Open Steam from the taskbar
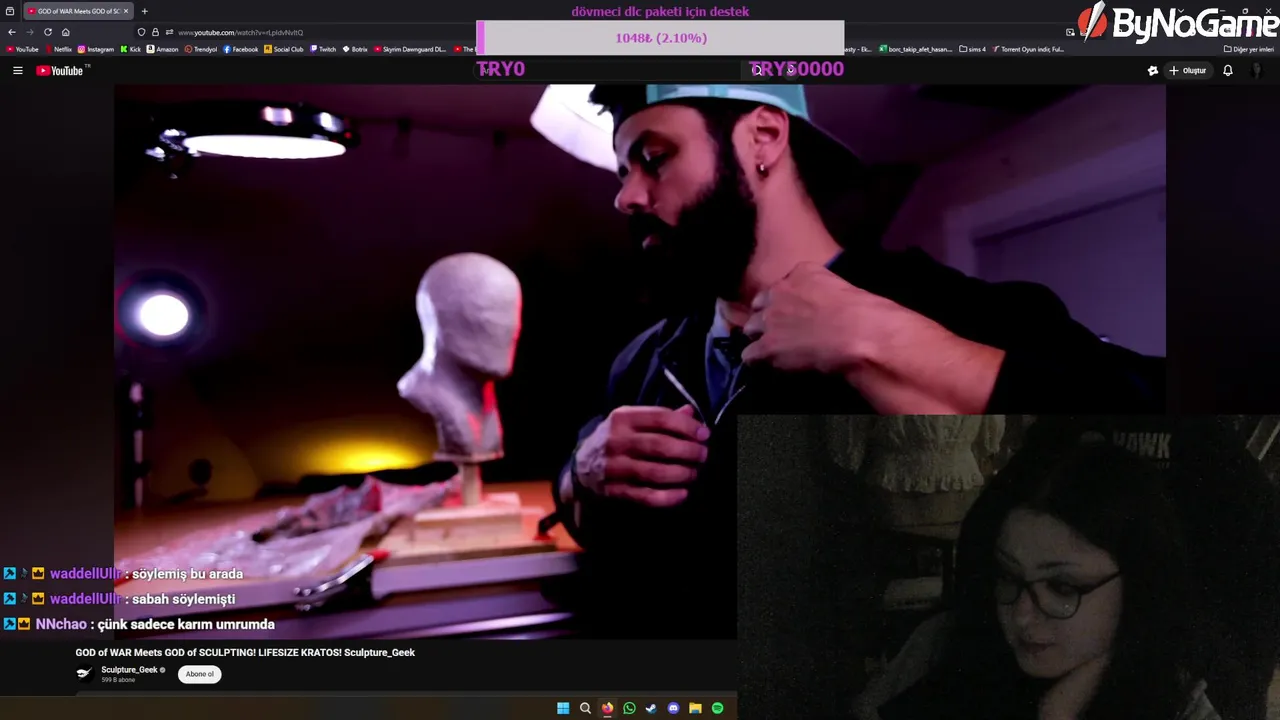 tap(651, 708)
